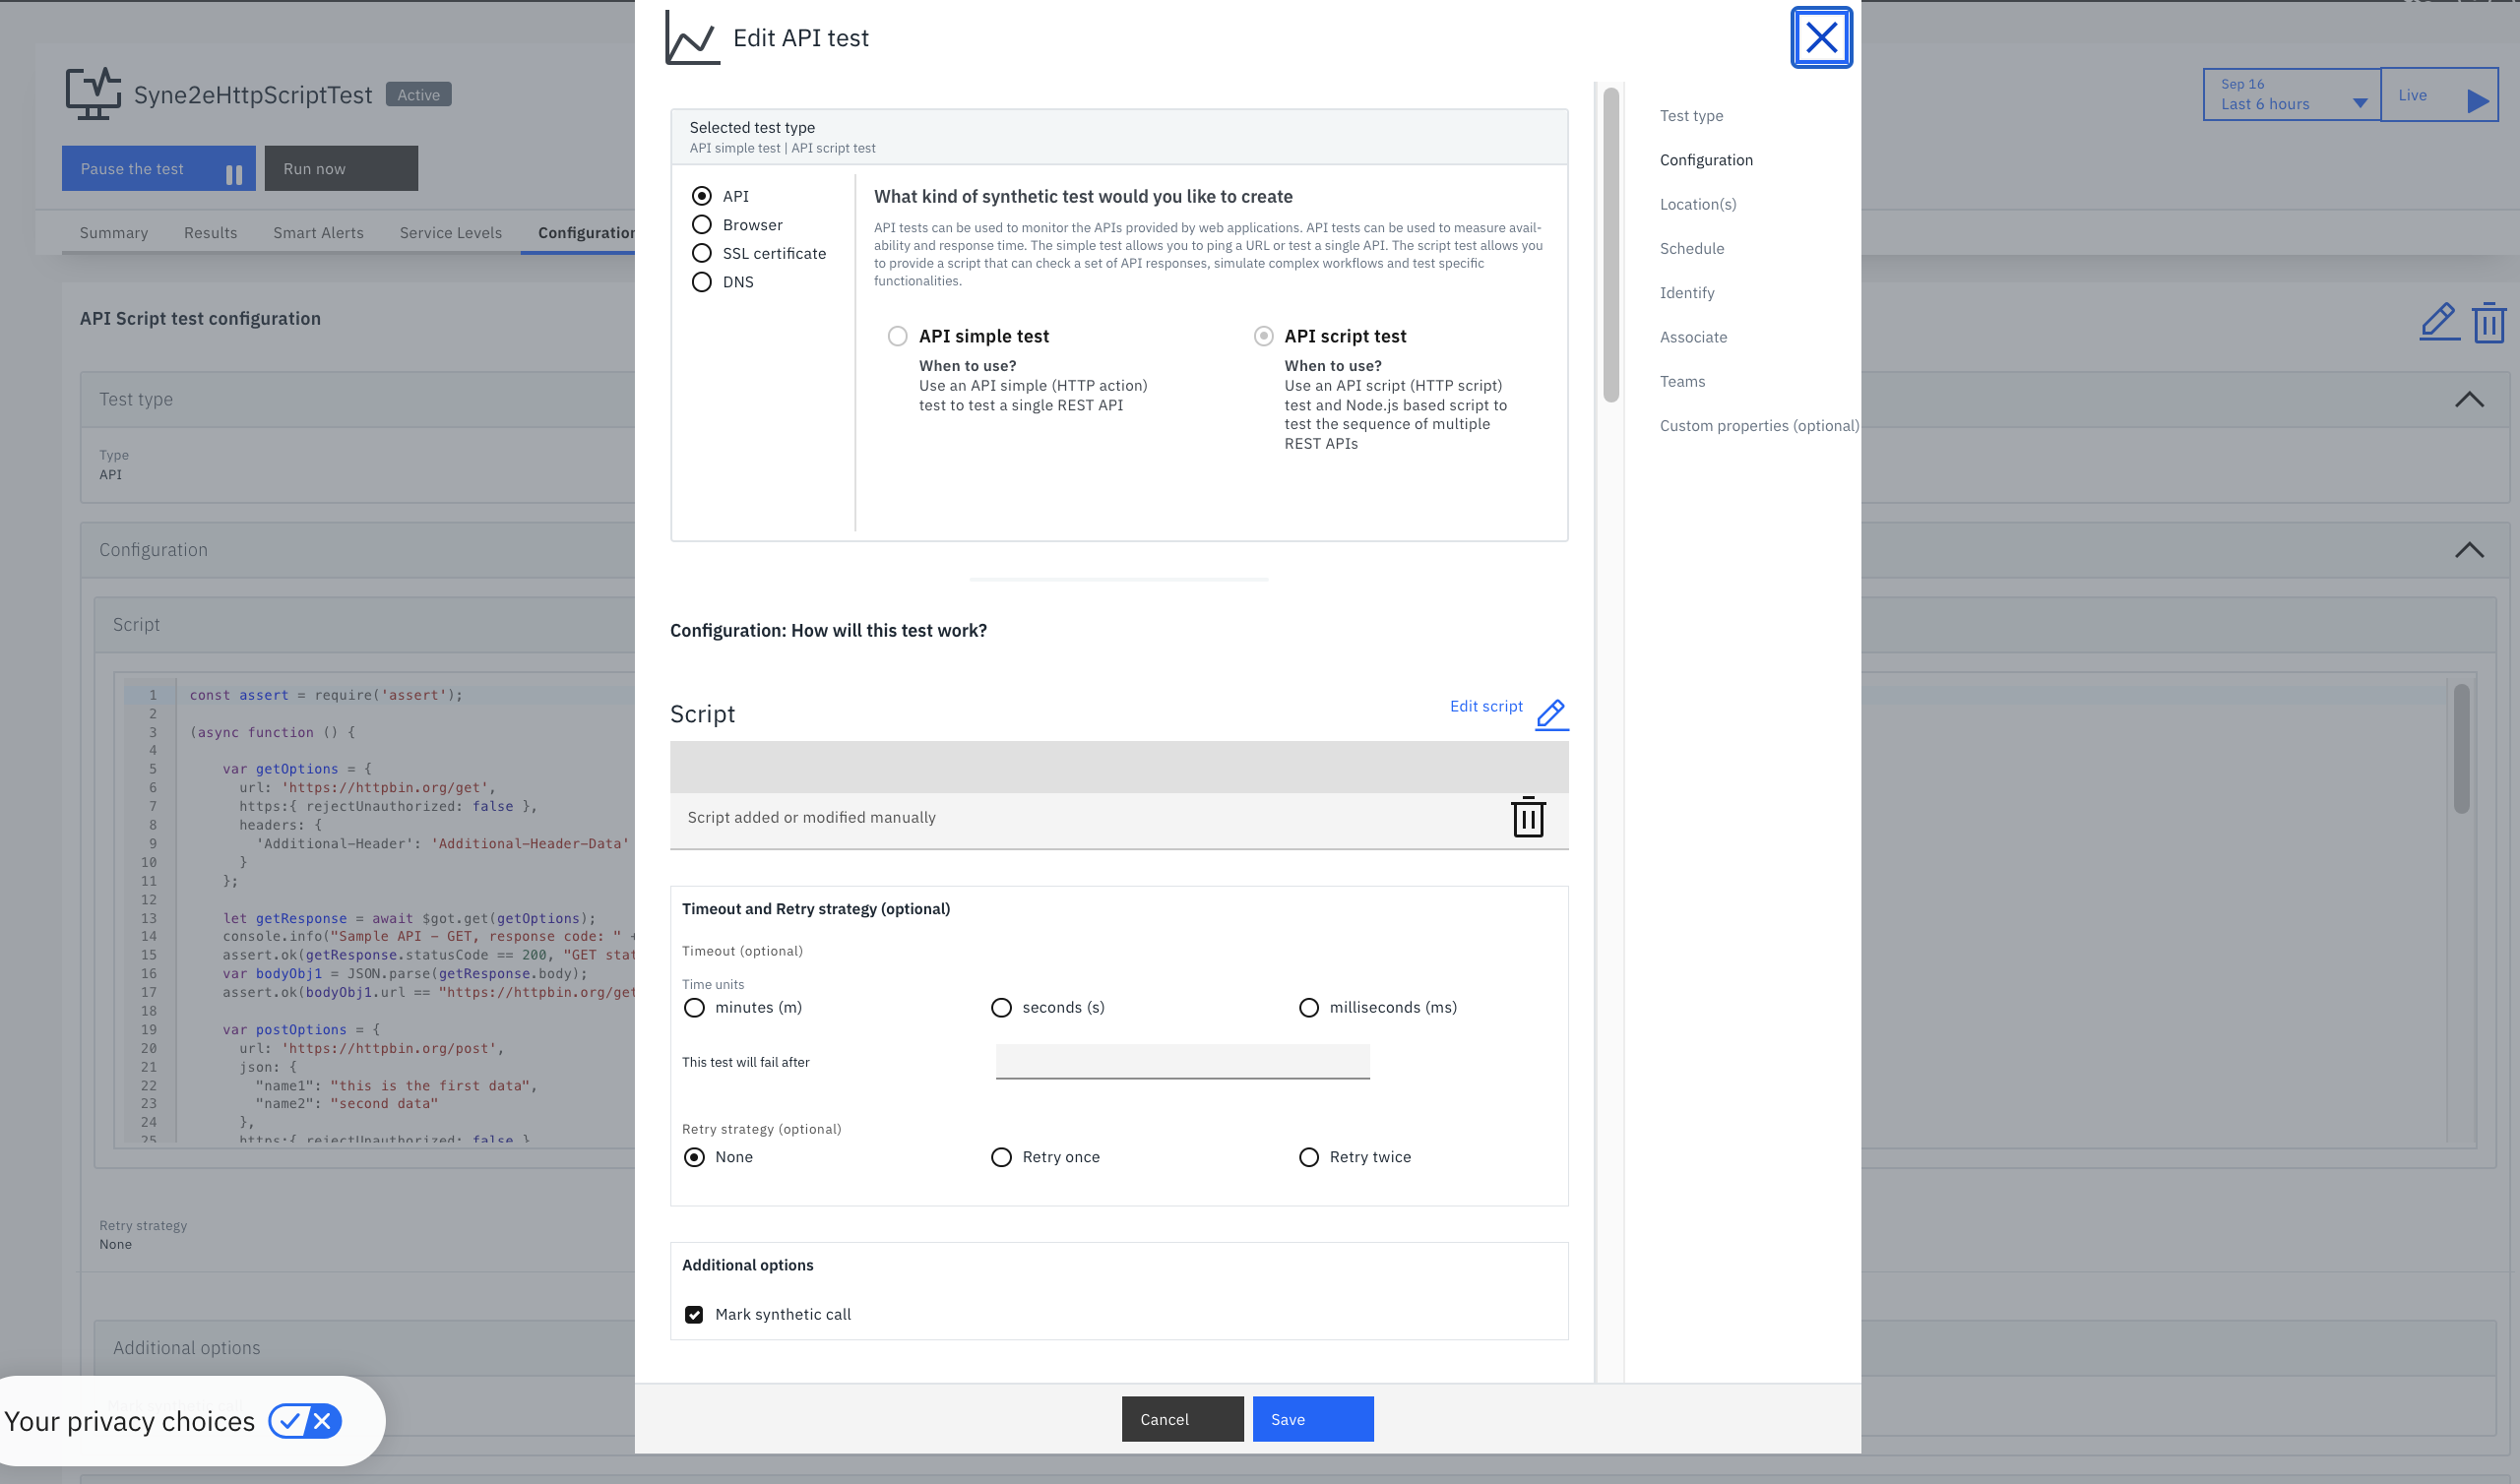Click the Live play arrow icon
Viewport: 2520px width, 1484px height.
click(2477, 101)
